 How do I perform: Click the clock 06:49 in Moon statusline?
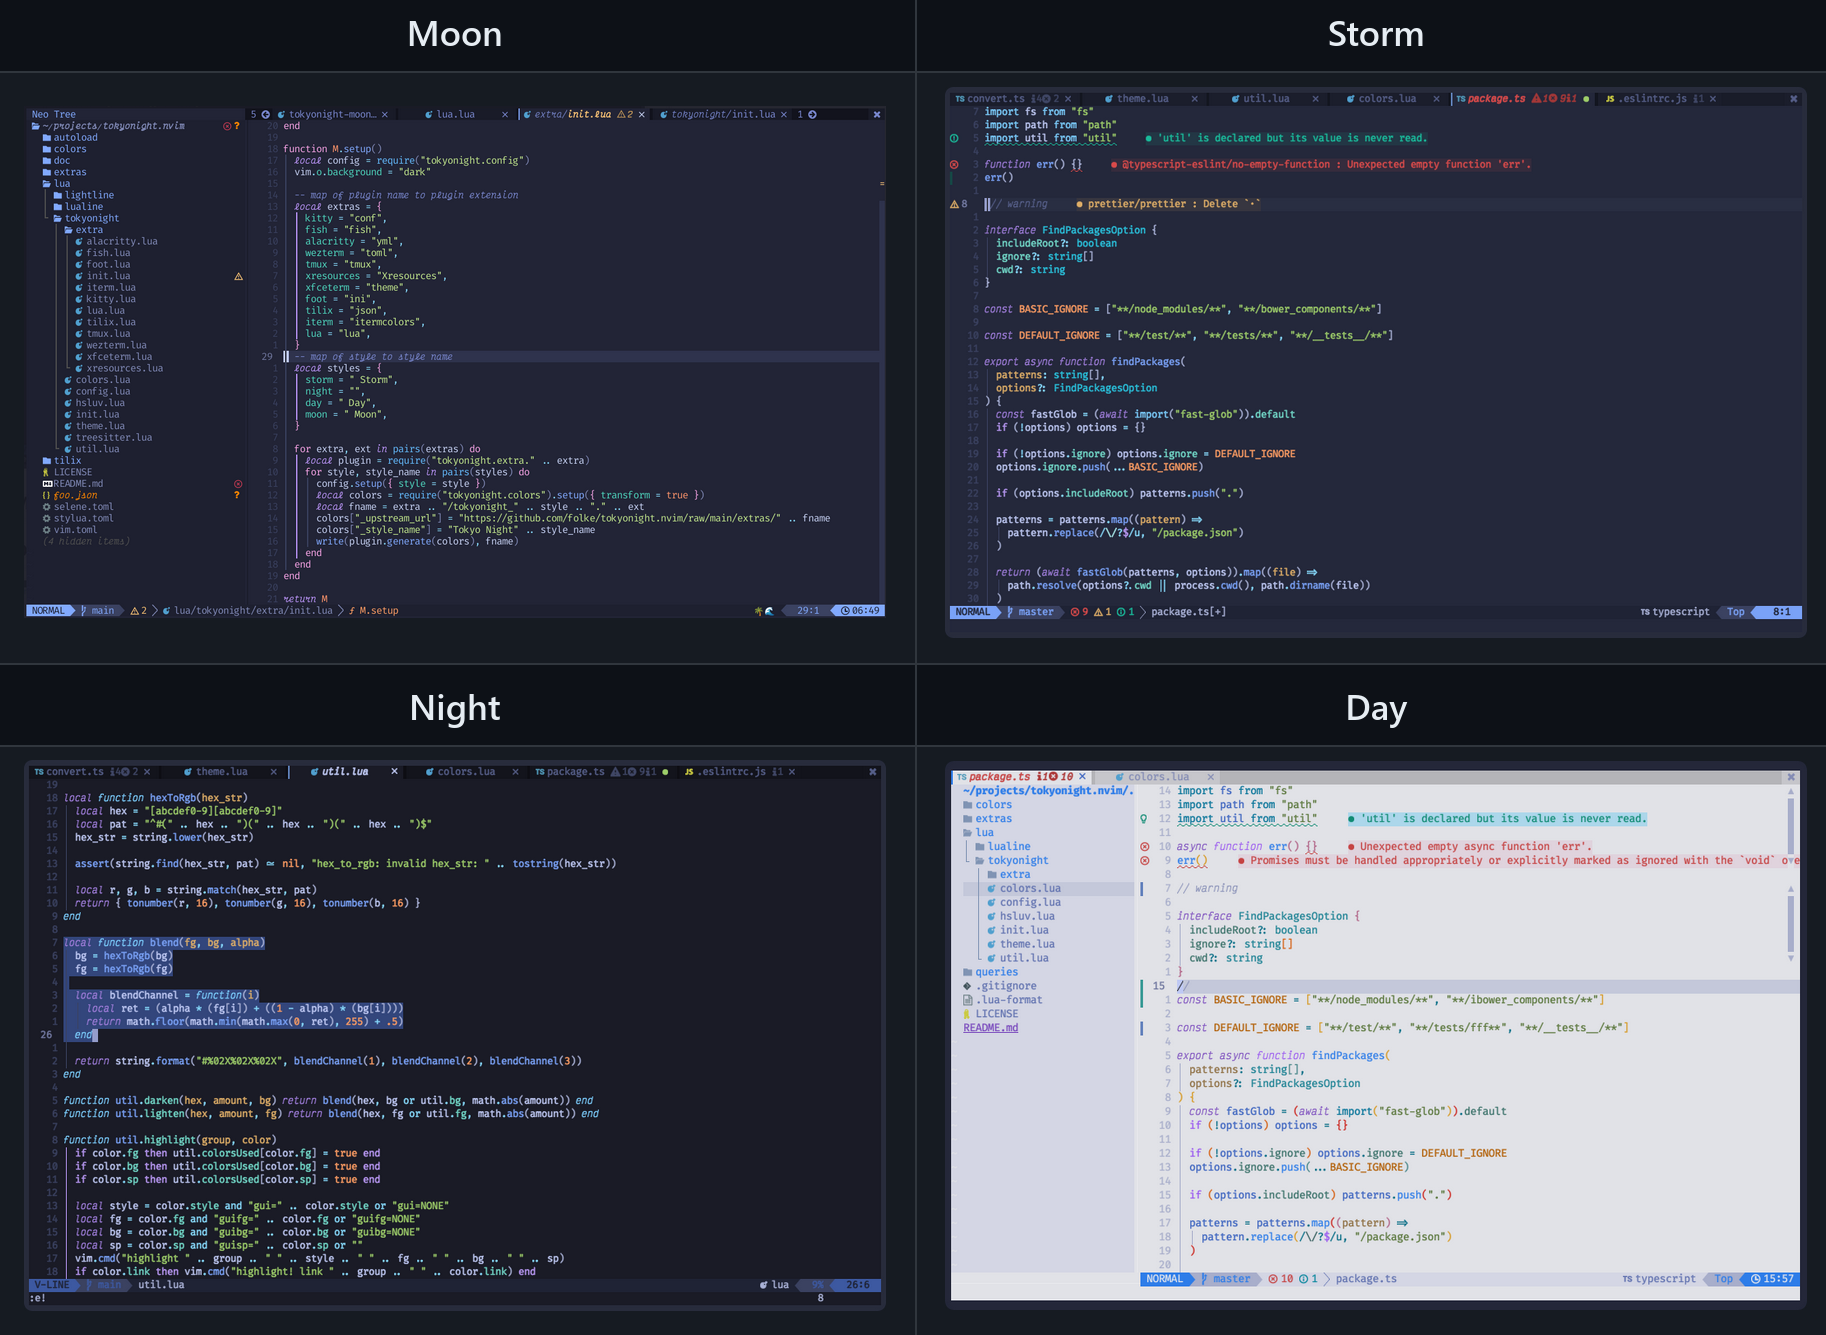click(x=860, y=610)
